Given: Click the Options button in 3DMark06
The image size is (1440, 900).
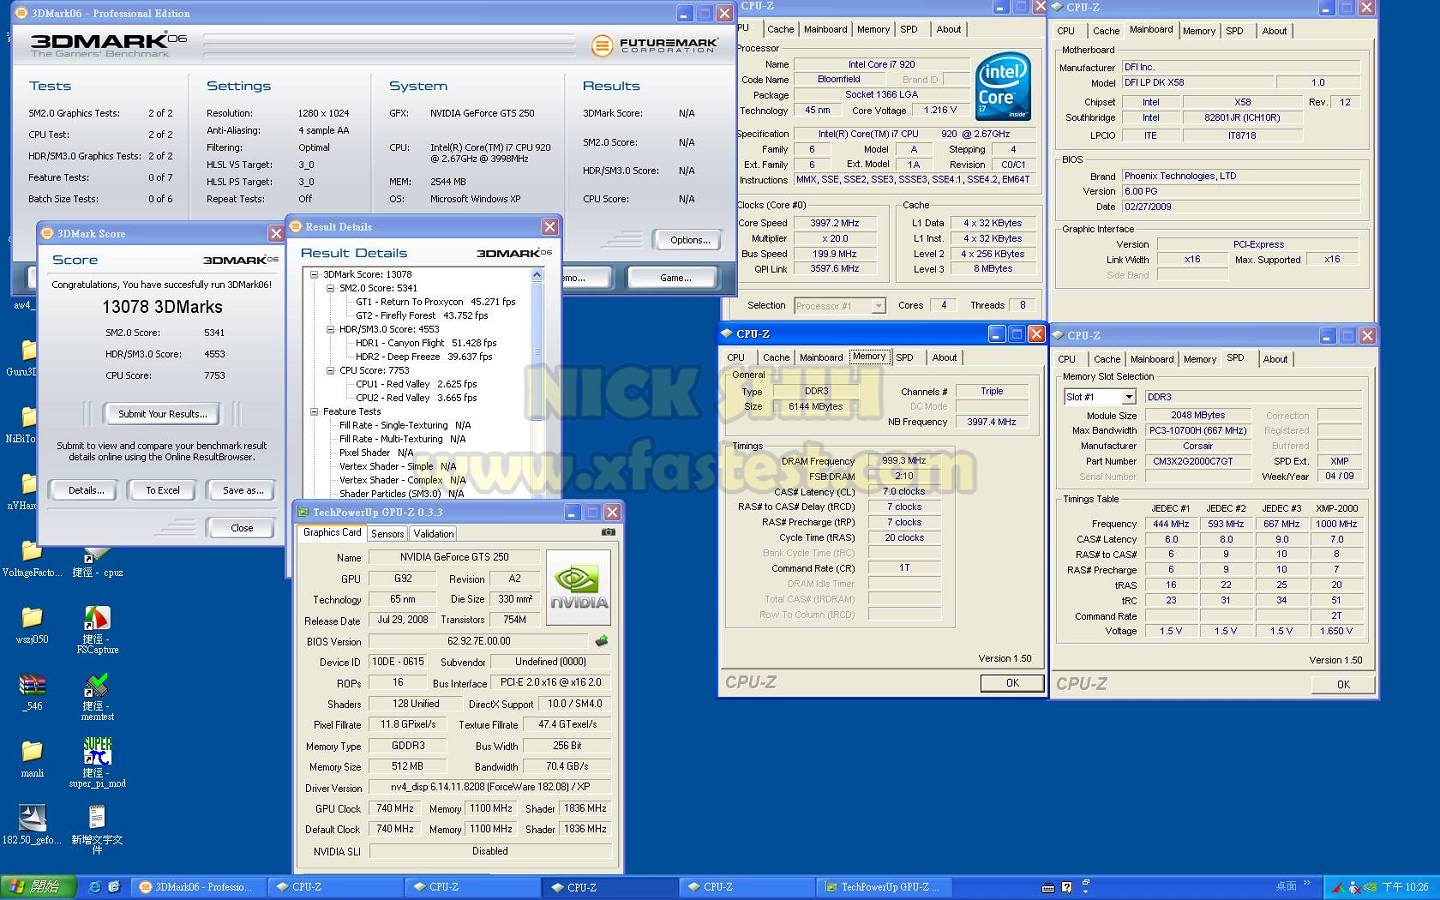Looking at the screenshot, I should [x=690, y=240].
